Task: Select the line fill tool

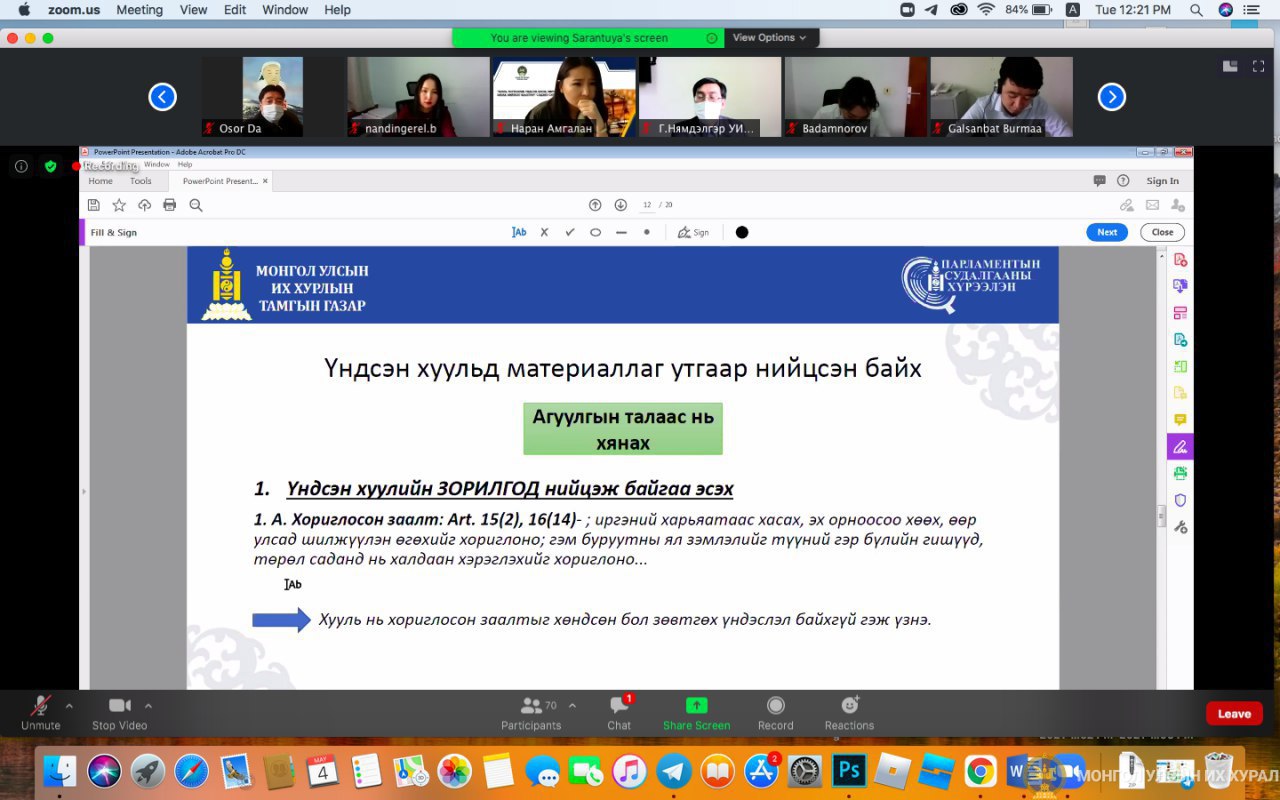Action: (x=621, y=232)
